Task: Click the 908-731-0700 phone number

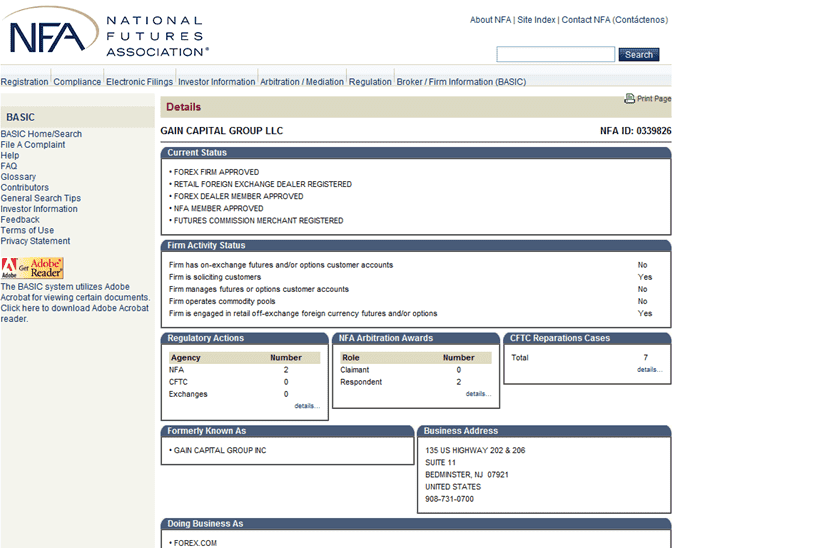Action: coord(449,499)
